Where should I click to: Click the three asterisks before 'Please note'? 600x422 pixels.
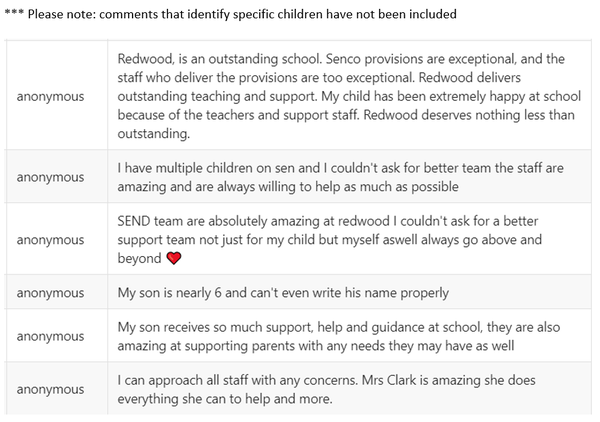[x=17, y=15]
